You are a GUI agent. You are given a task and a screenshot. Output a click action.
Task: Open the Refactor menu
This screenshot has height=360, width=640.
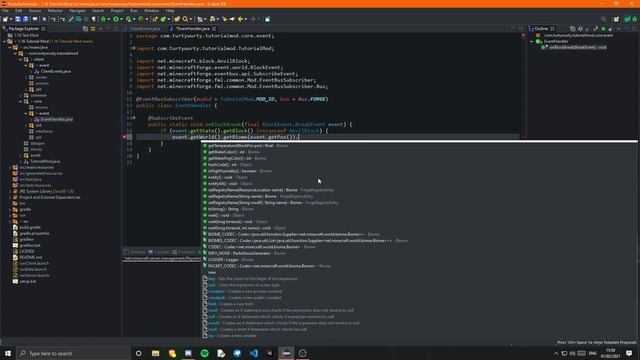point(55,10)
